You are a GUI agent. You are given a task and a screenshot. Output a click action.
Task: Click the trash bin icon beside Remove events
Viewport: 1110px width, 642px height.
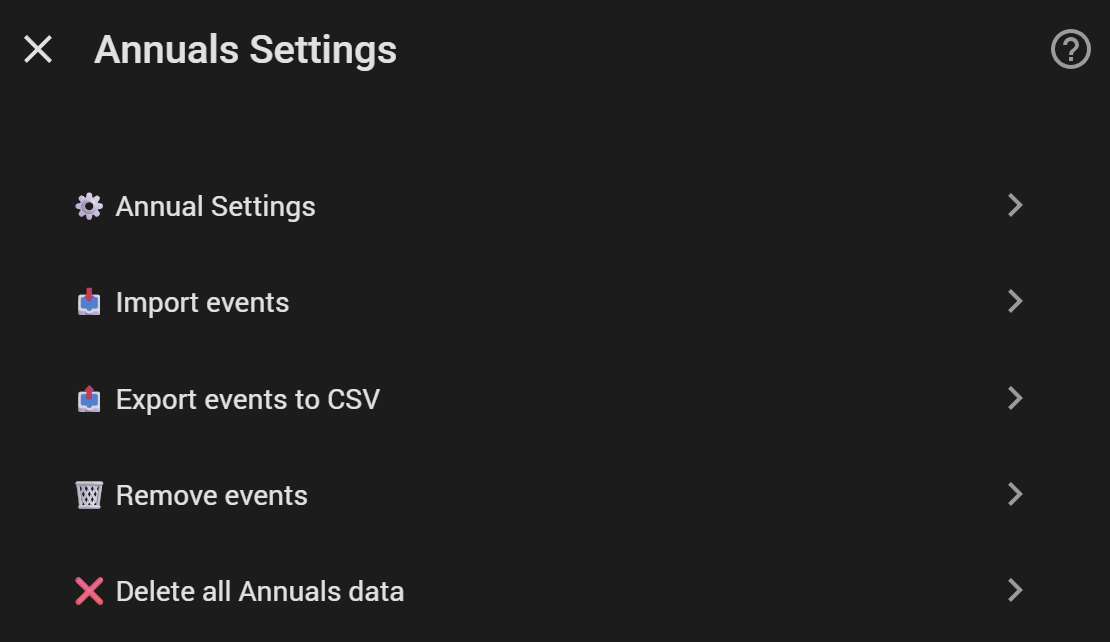click(x=89, y=495)
